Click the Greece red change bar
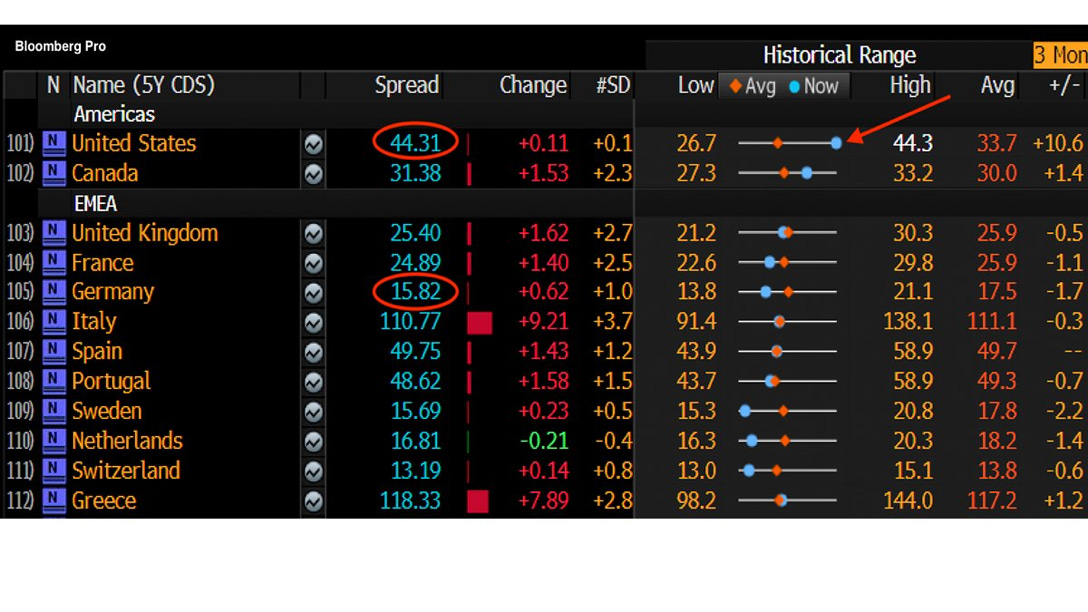 pyautogui.click(x=477, y=502)
